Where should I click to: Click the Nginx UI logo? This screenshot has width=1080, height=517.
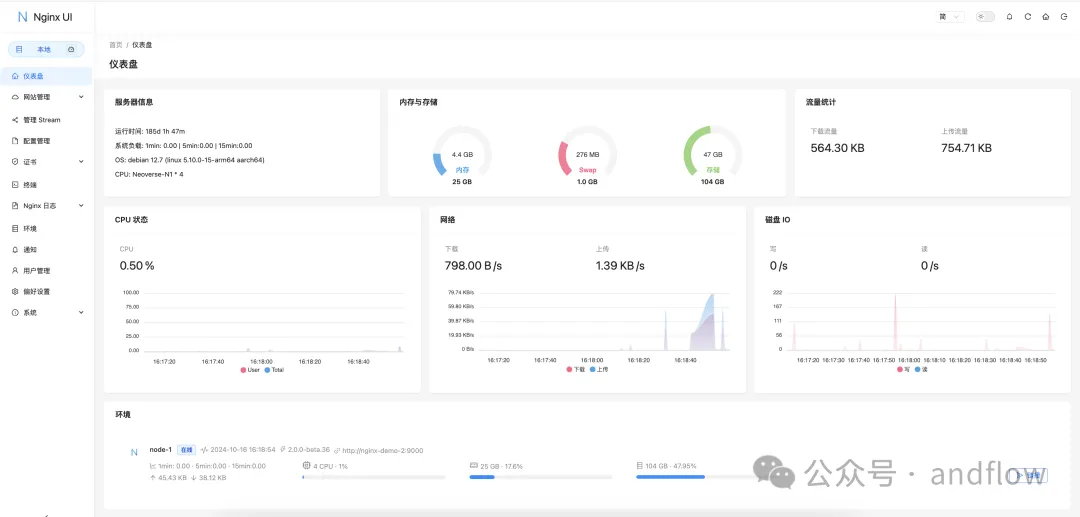point(42,17)
